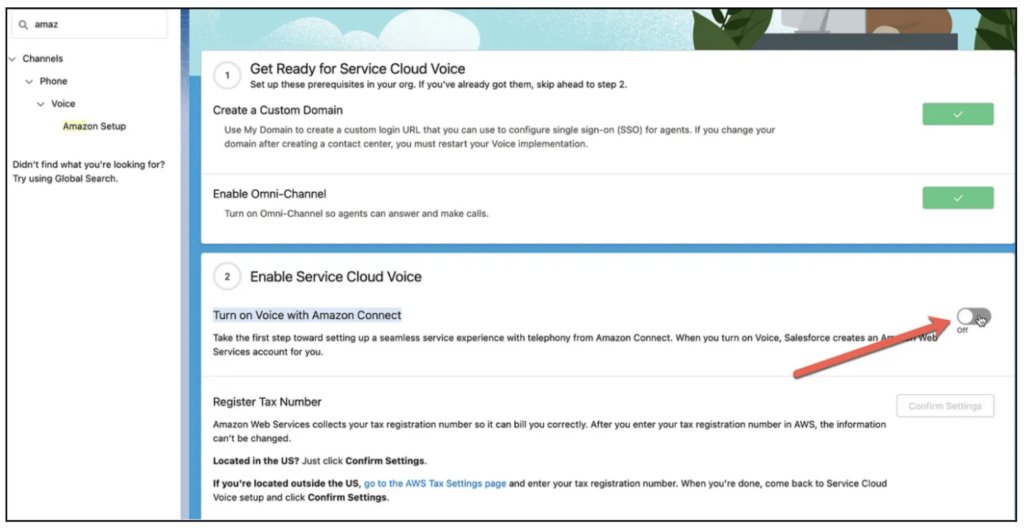Click the 'Enable Service Cloud Voice' heading
This screenshot has width=1024, height=529.
pyautogui.click(x=335, y=277)
